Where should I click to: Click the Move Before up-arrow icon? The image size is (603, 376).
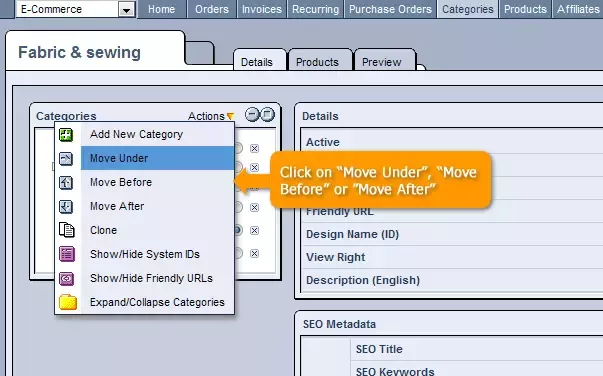pyautogui.click(x=66, y=182)
